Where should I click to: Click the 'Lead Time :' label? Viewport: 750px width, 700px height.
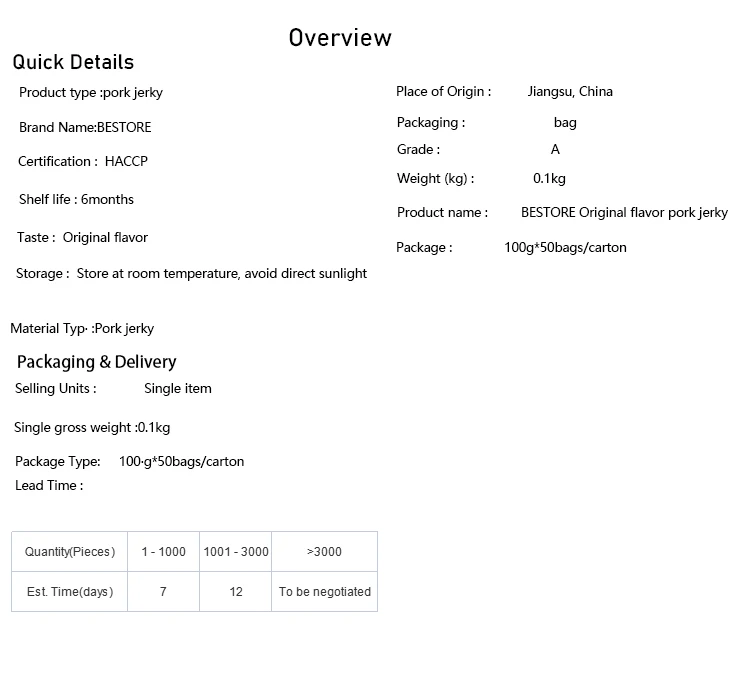[49, 486]
